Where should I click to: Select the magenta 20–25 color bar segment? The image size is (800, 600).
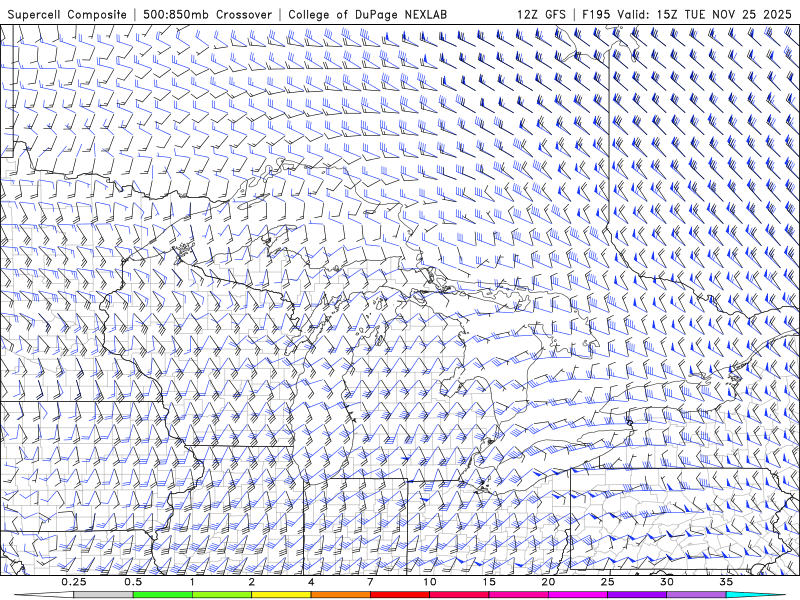click(x=578, y=595)
